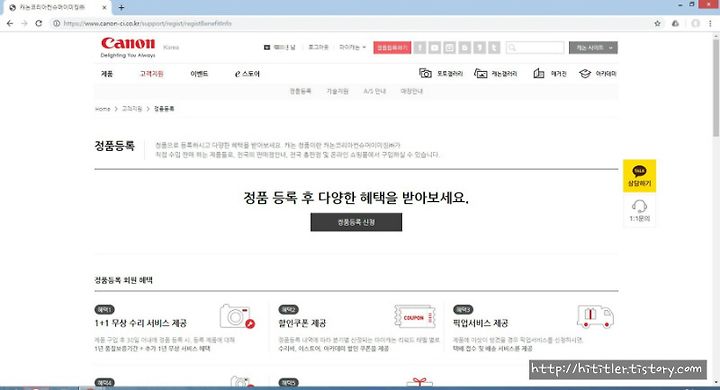Click the 정품등록 회원 혜택 heading
This screenshot has width=720, height=390.
click(124, 280)
